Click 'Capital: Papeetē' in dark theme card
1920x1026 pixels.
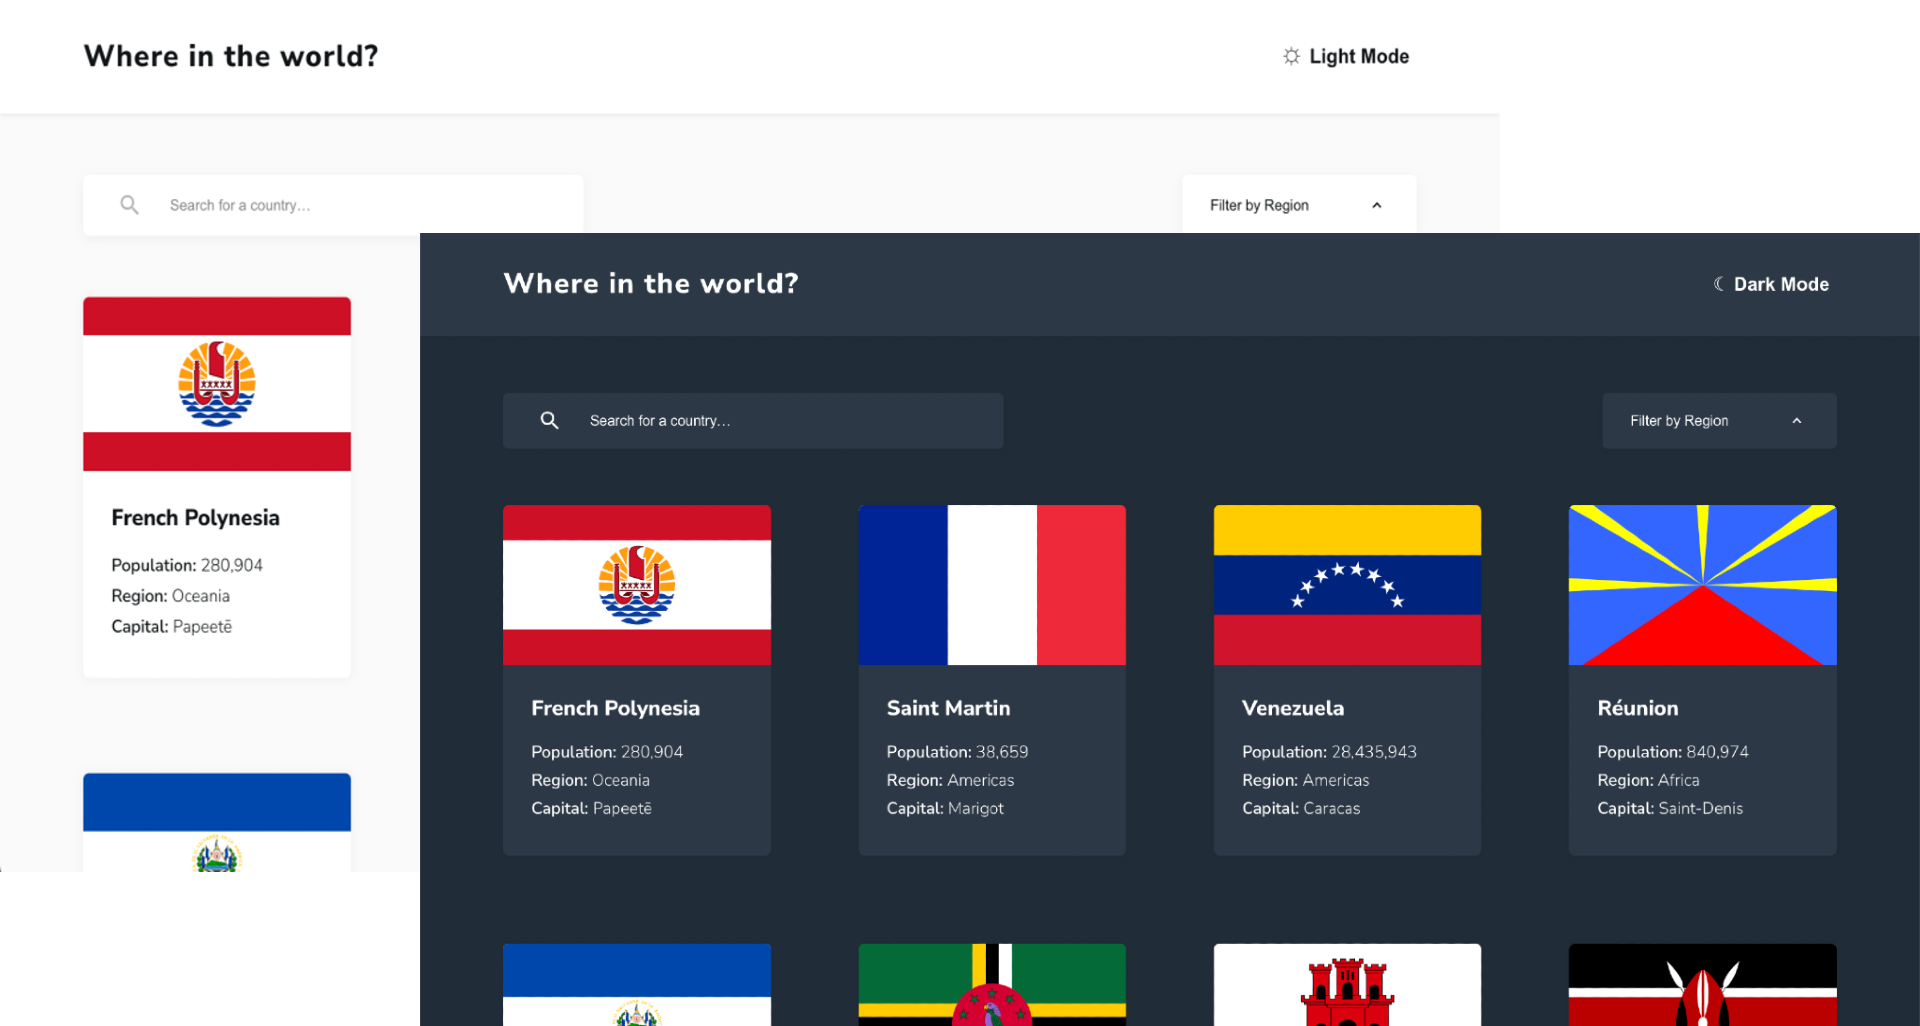point(591,808)
